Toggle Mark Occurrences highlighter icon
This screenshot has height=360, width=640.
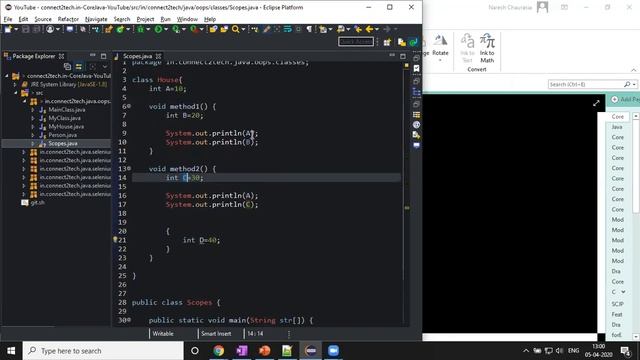tap(267, 29)
